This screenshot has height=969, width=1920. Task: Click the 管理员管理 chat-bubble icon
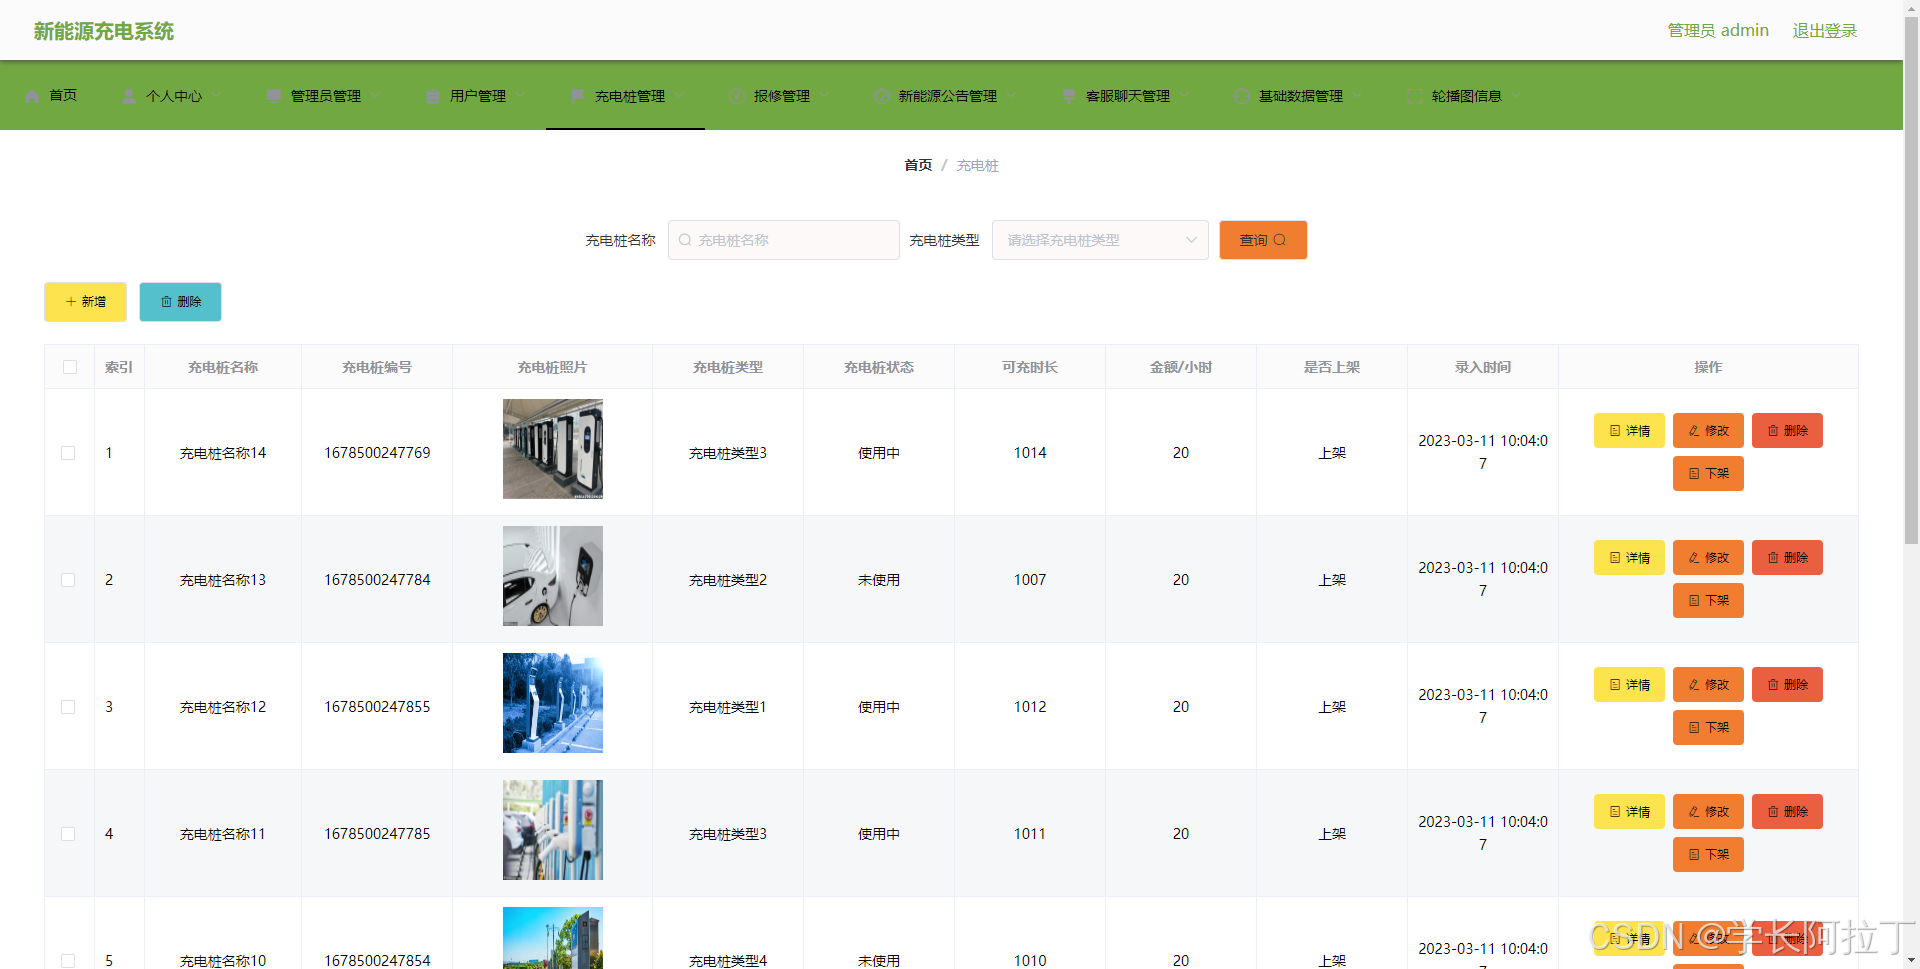tap(273, 96)
